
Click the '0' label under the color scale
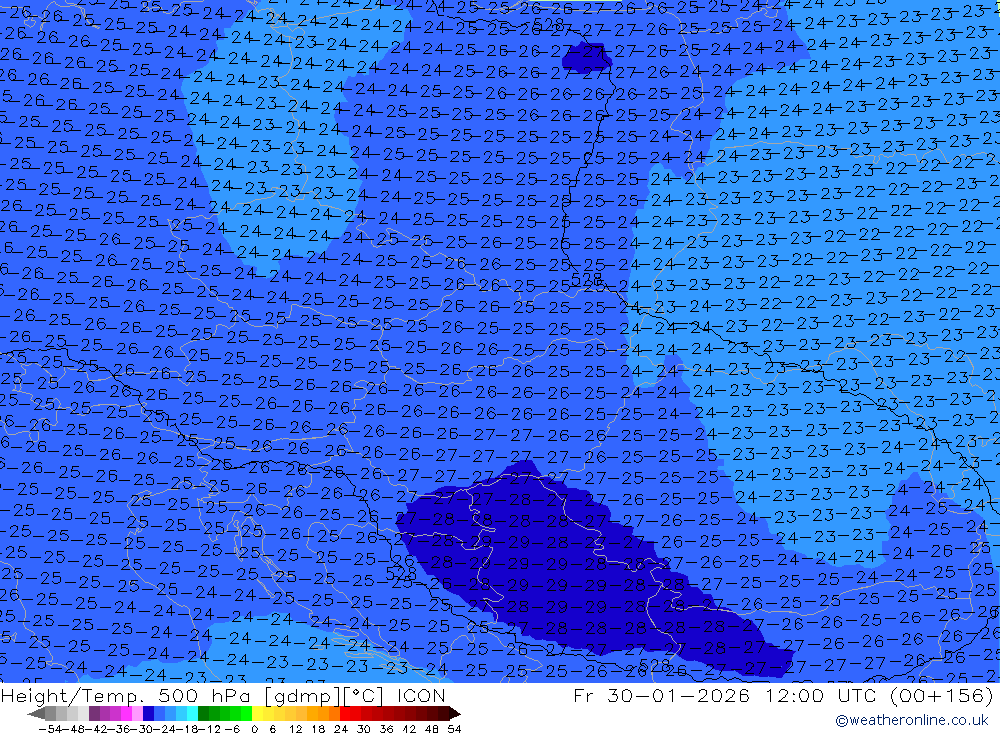click(254, 729)
